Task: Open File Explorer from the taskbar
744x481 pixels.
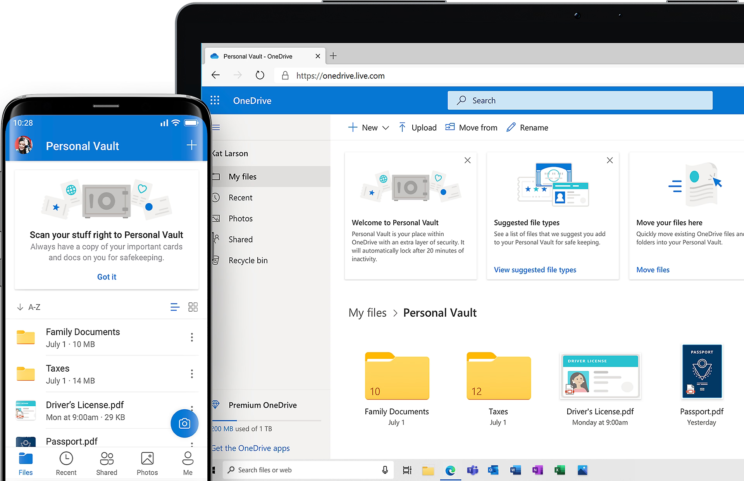Action: [x=428, y=470]
